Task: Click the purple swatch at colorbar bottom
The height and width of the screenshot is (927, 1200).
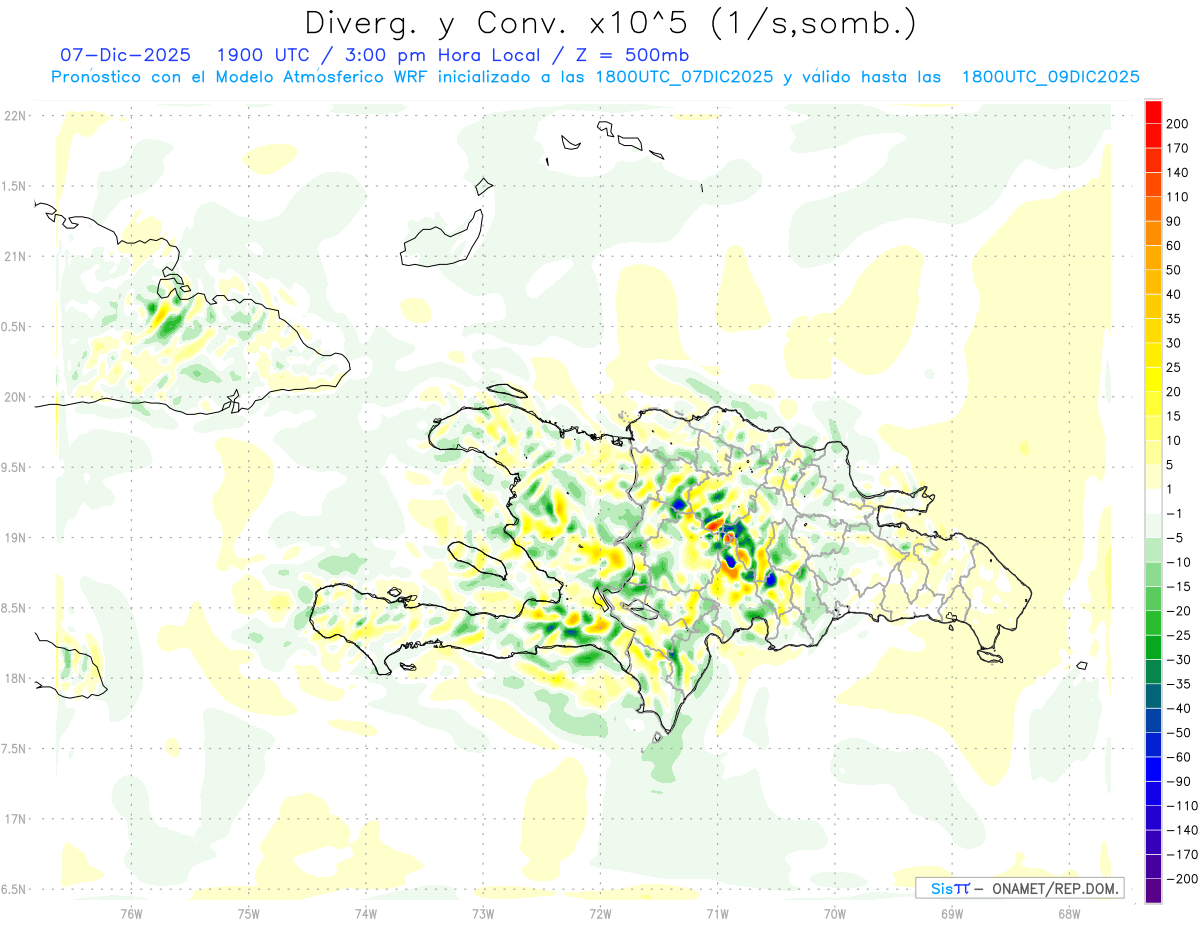Action: pos(1153,890)
